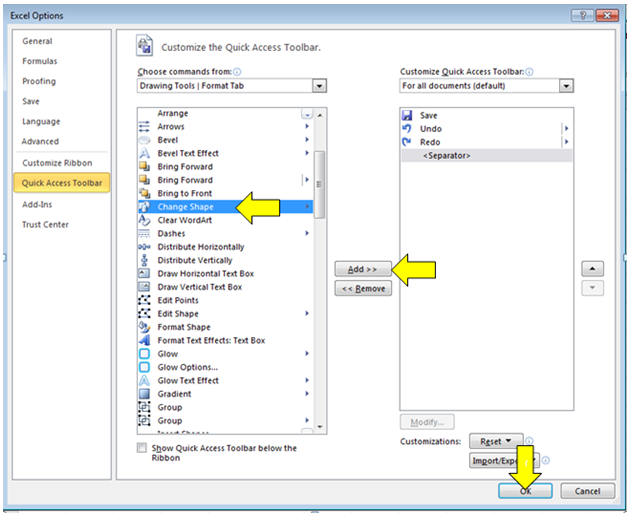Select the Edit Shape icon

[x=144, y=314]
